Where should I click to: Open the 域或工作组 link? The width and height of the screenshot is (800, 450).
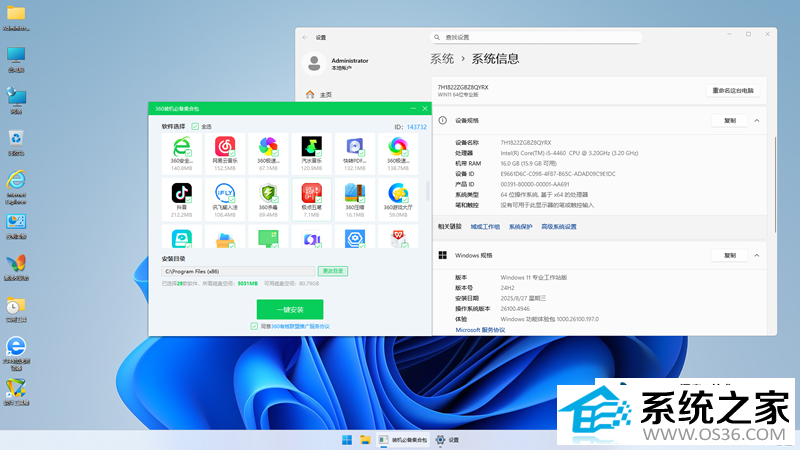point(485,227)
